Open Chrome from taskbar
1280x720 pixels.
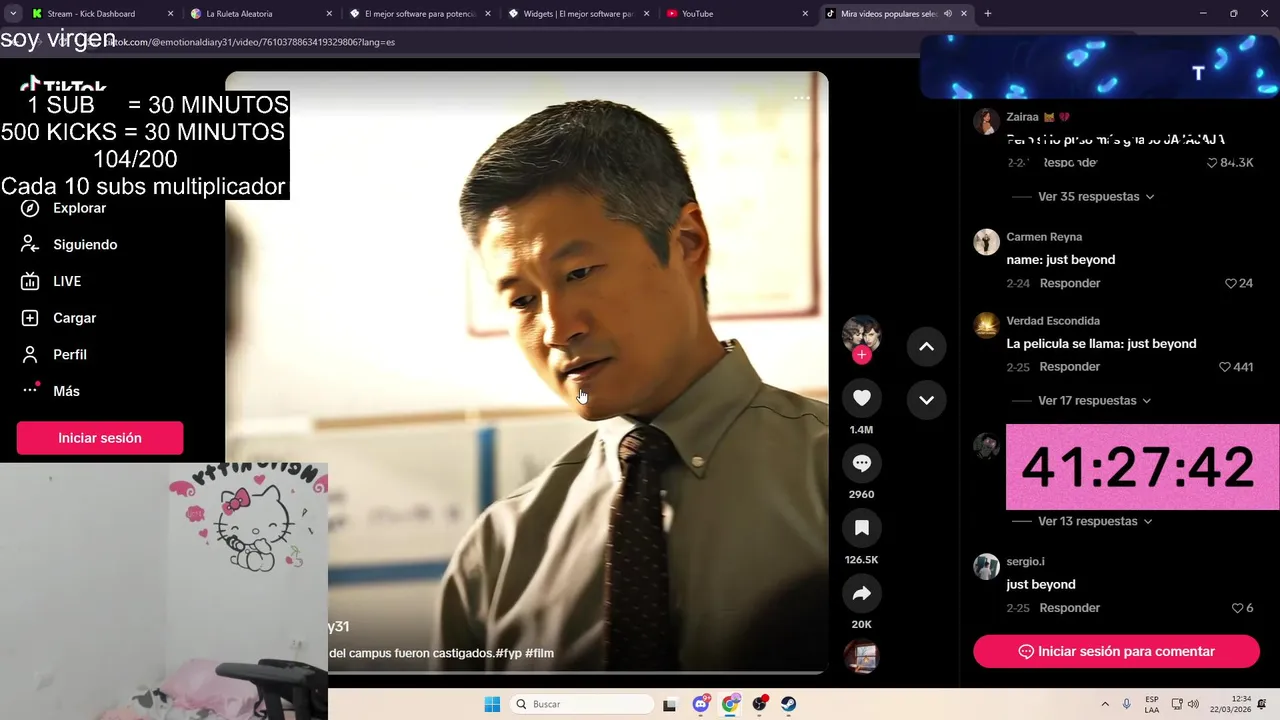tap(730, 704)
